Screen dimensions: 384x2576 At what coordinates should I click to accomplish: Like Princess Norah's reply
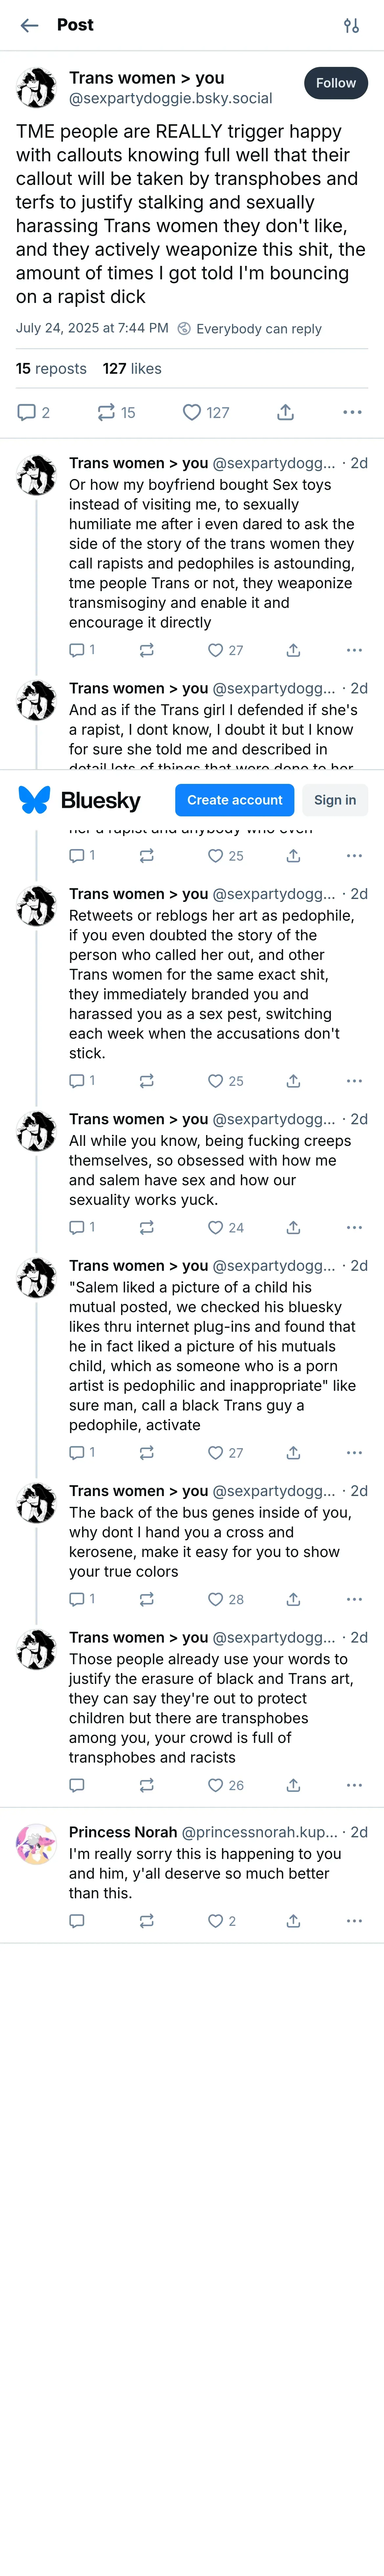pyautogui.click(x=215, y=1921)
